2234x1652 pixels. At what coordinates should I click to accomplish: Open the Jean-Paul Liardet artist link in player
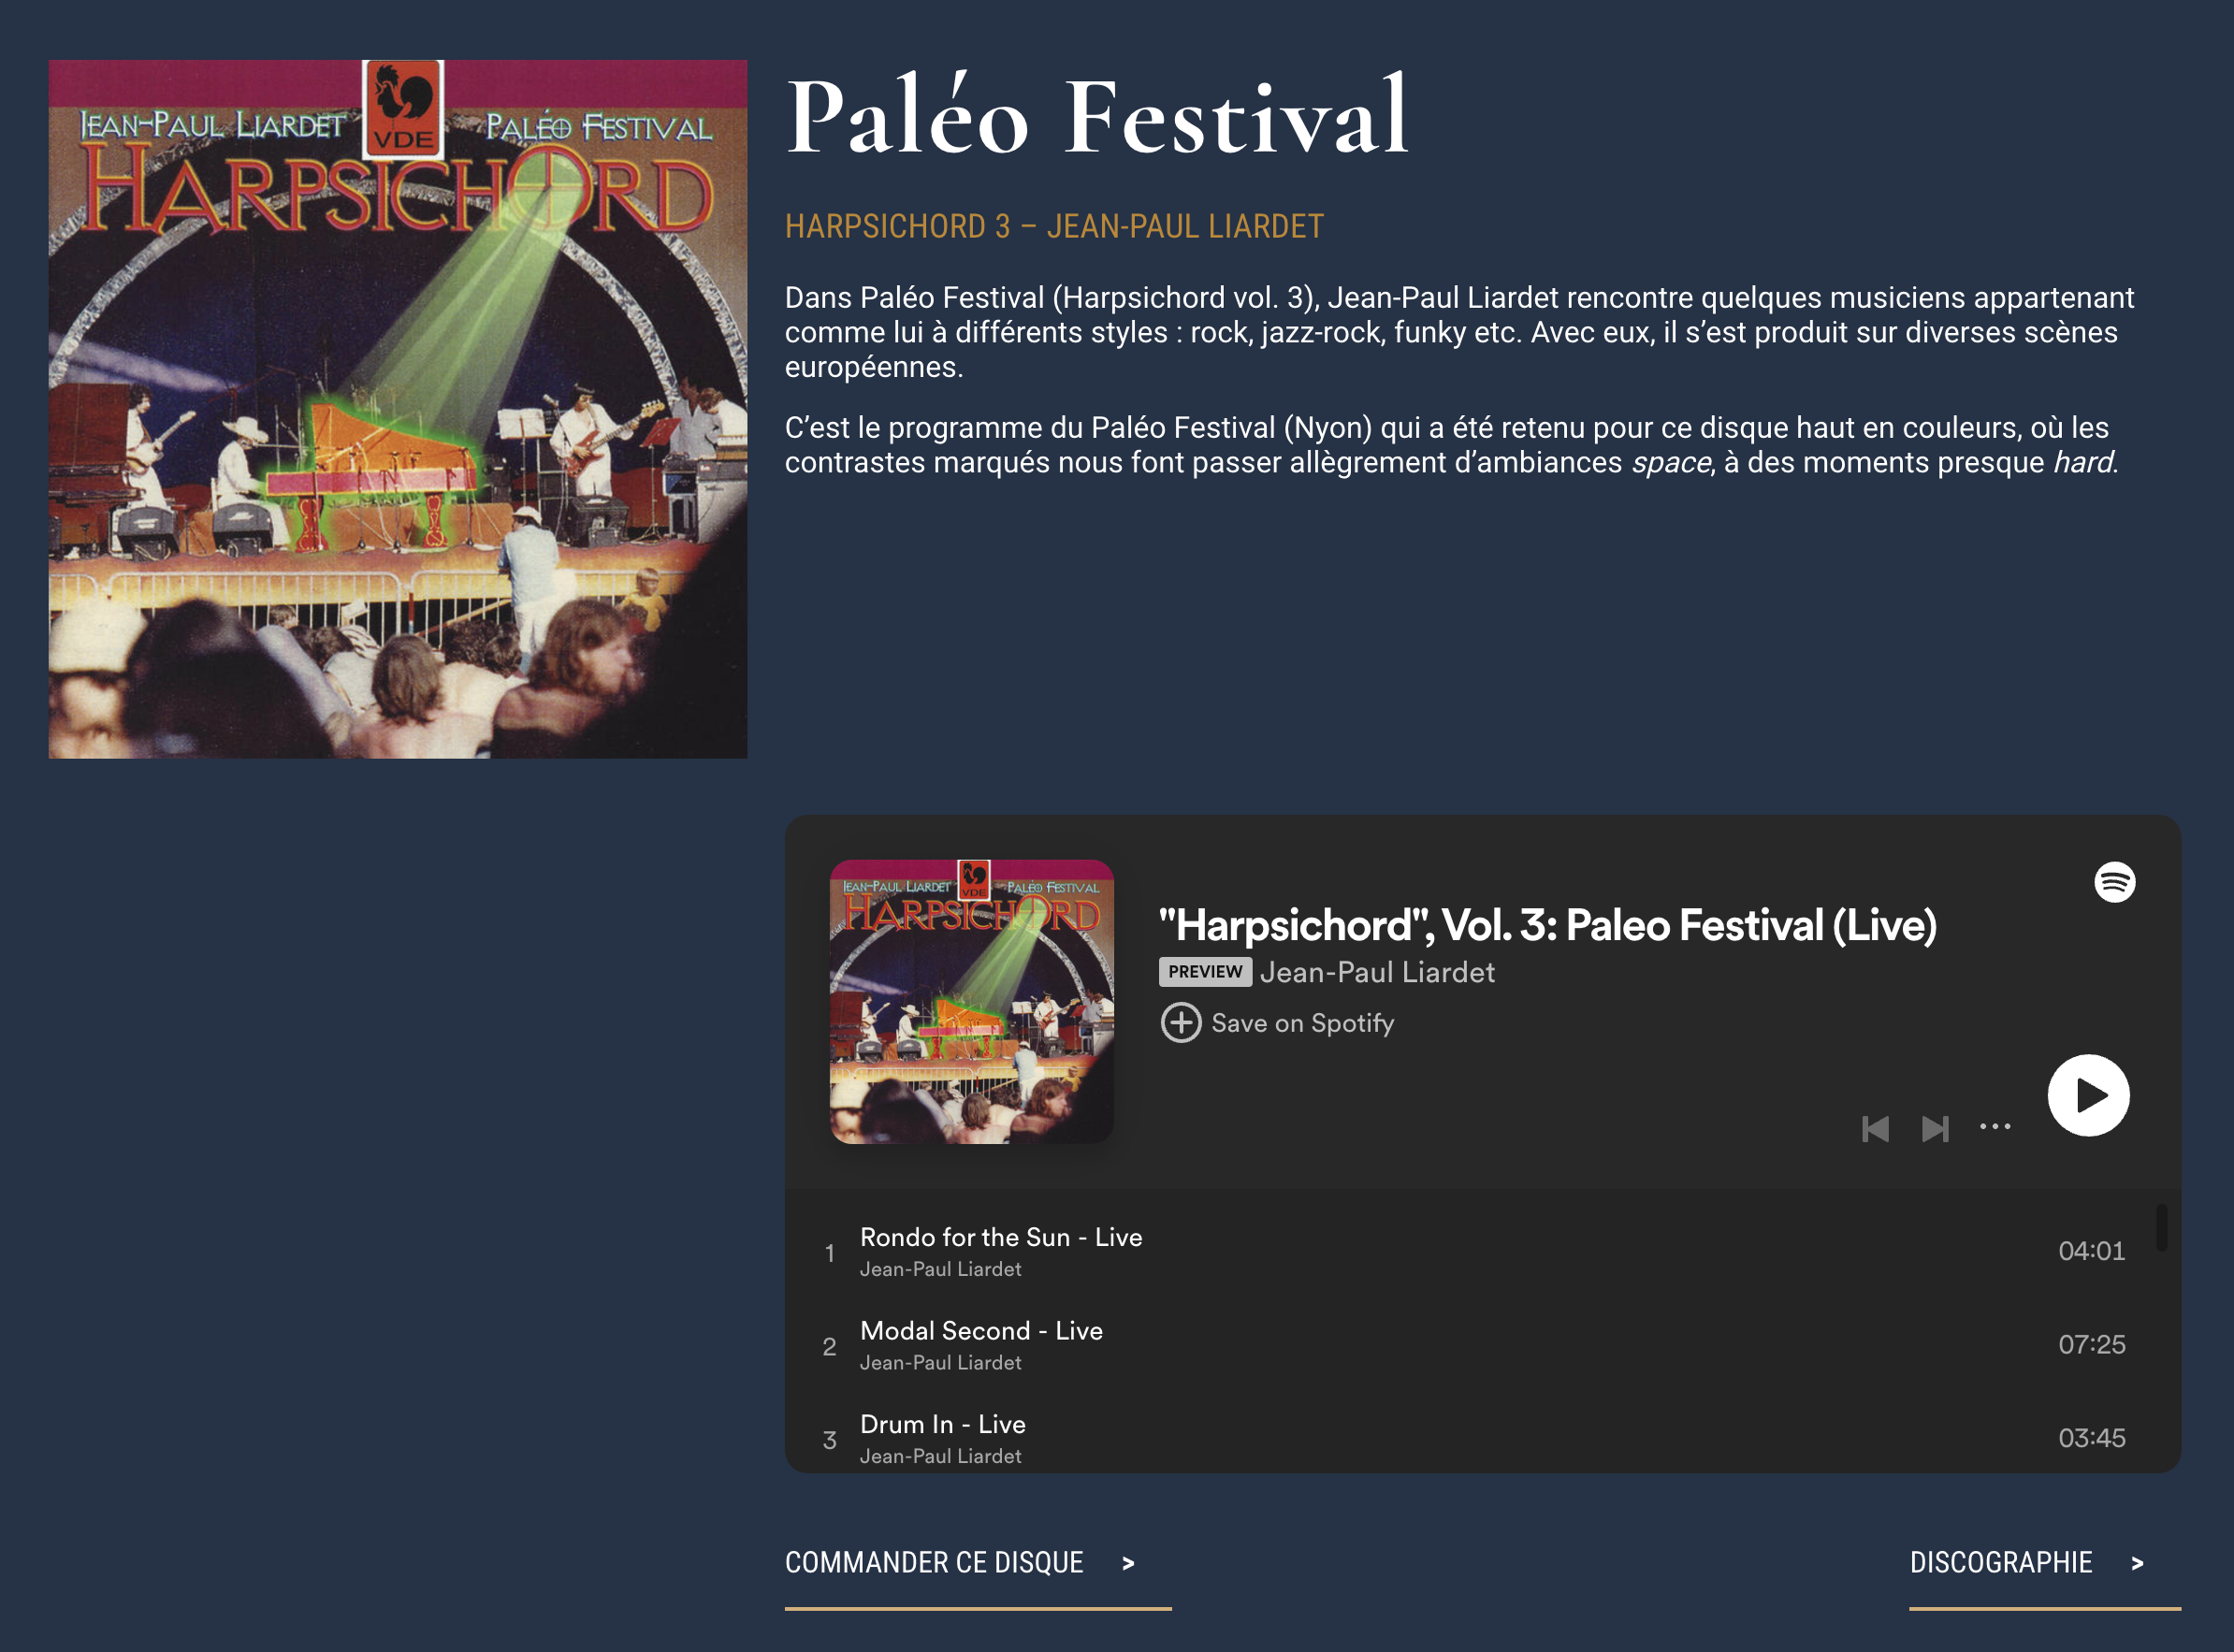[x=1377, y=972]
